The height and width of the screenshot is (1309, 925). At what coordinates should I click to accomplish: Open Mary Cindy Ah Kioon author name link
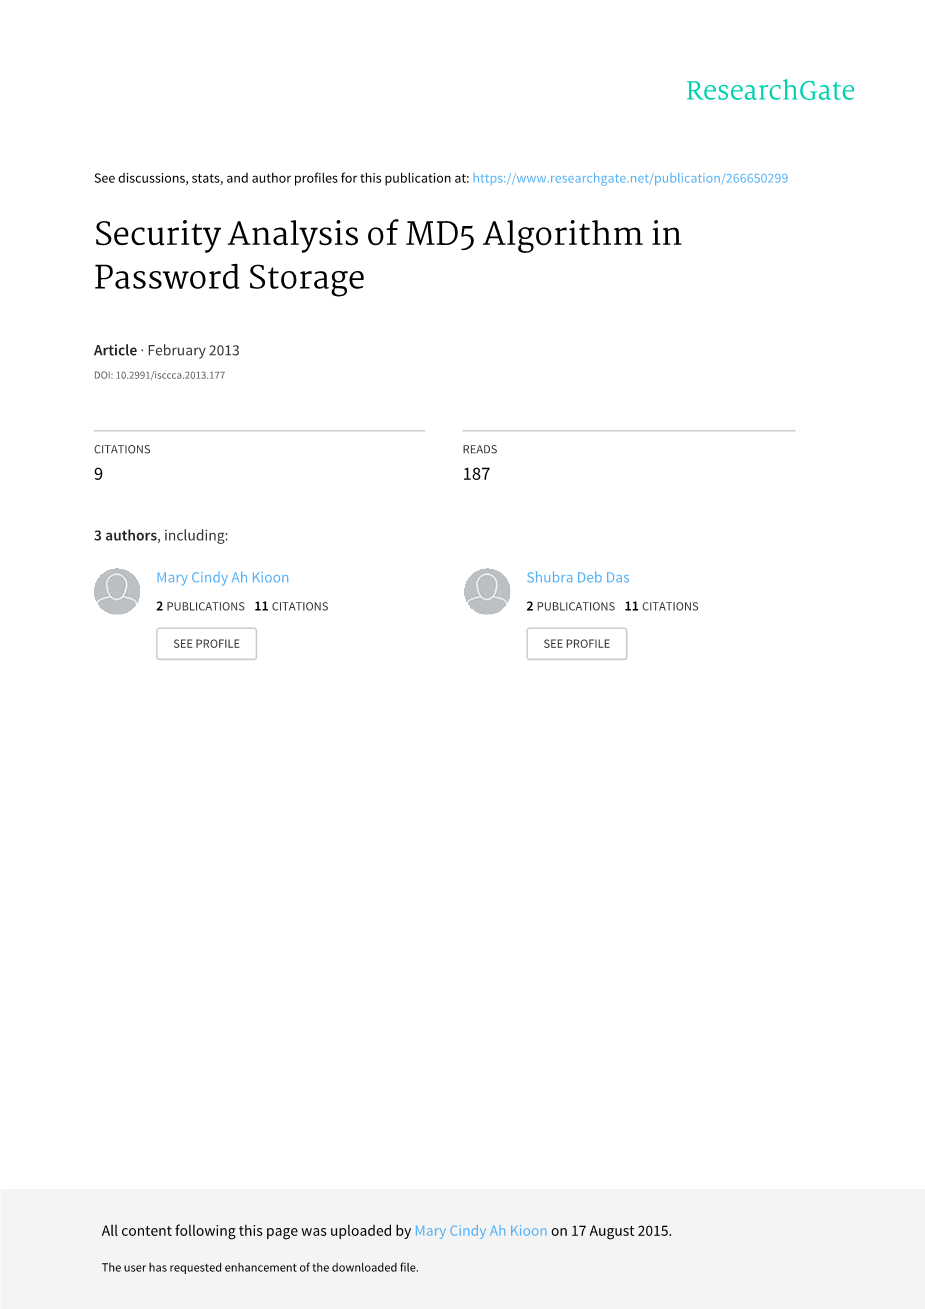pos(222,577)
